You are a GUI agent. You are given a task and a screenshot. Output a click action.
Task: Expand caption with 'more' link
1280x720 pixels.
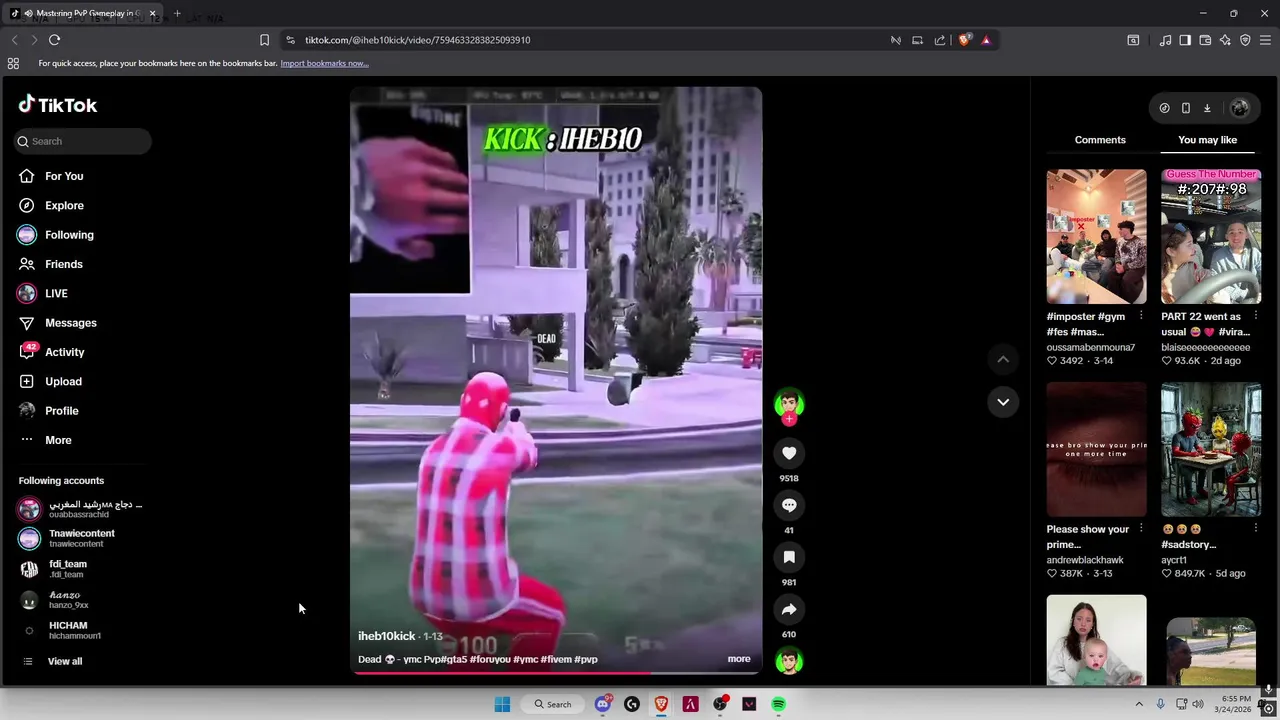pos(739,659)
